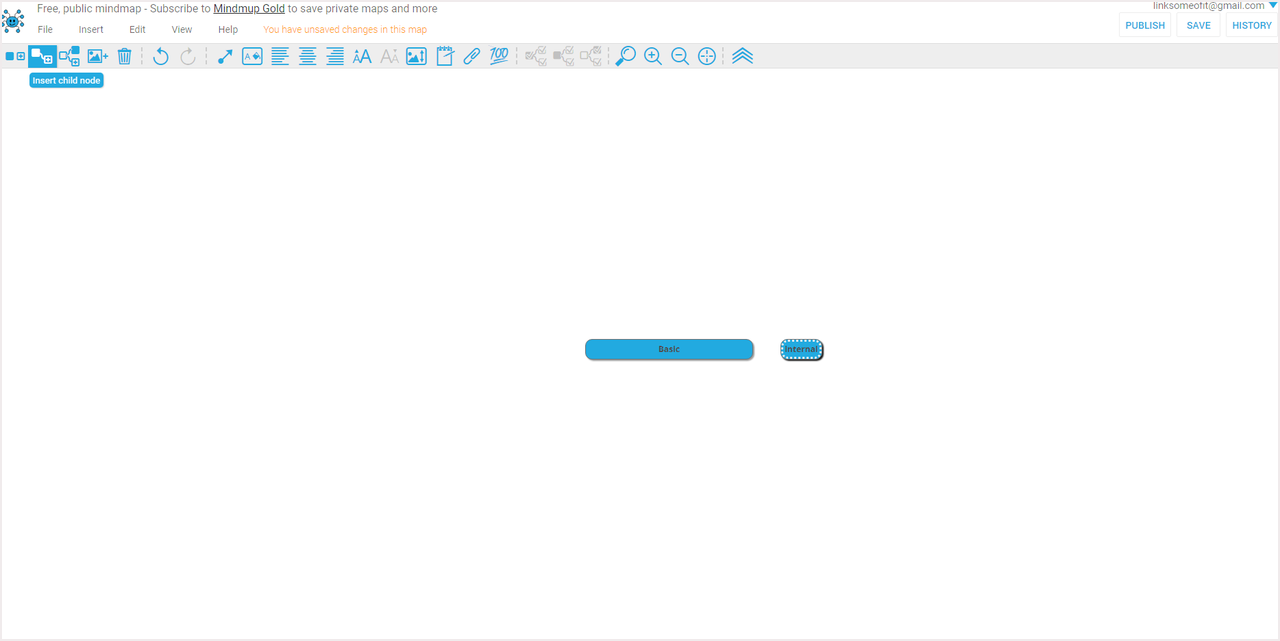Select the Internal node on the map

pyautogui.click(x=802, y=349)
